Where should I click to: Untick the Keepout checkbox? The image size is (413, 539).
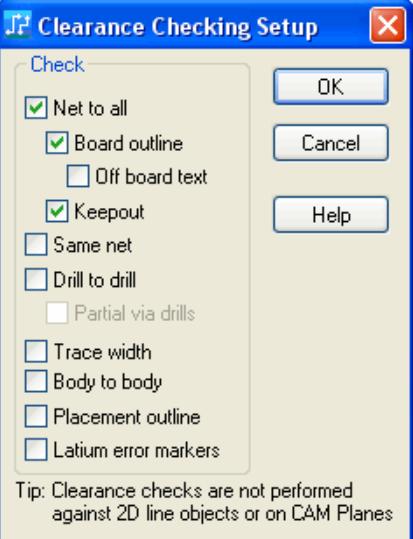(57, 211)
